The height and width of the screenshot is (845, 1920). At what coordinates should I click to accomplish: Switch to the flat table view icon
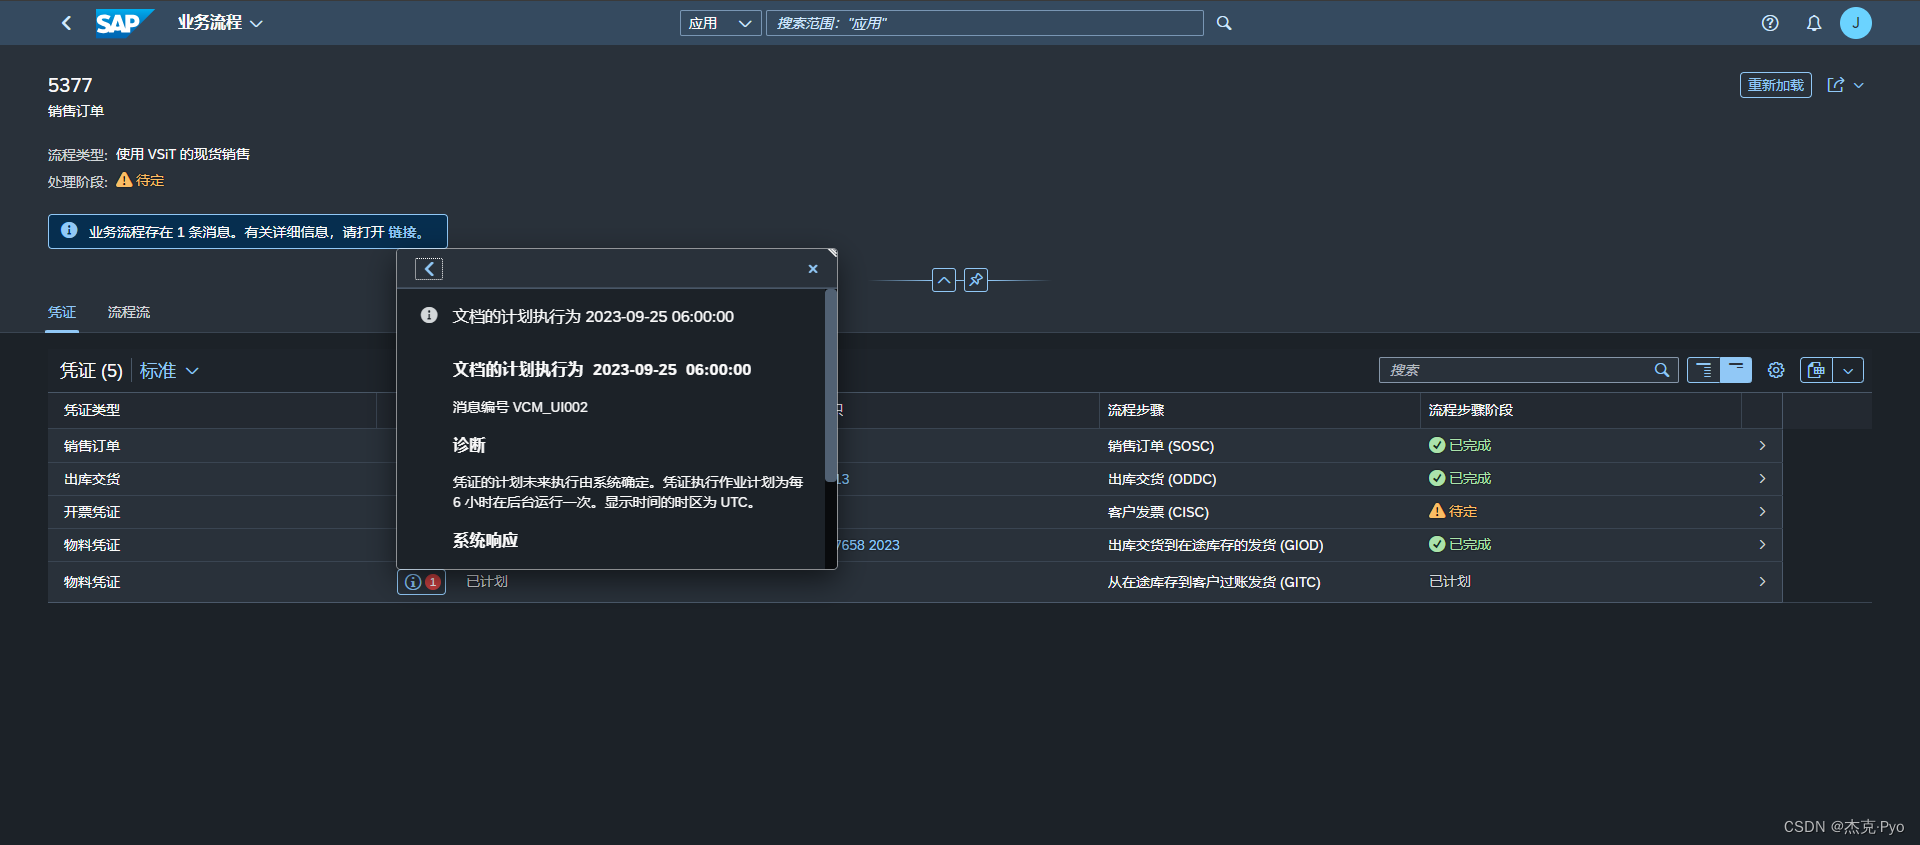(1736, 370)
